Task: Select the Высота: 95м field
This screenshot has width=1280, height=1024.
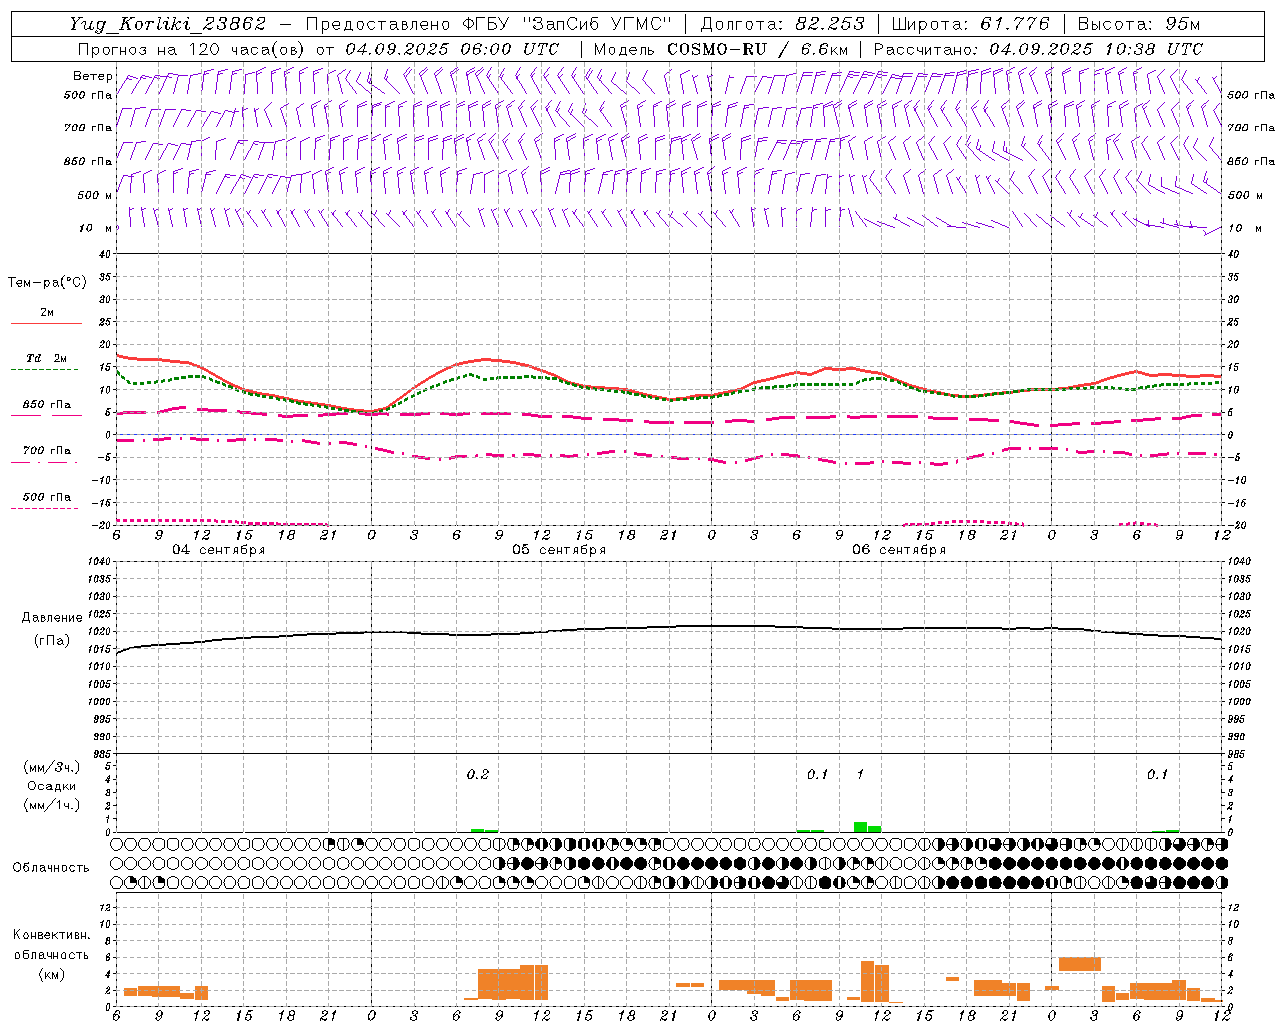Action: coord(1139,24)
